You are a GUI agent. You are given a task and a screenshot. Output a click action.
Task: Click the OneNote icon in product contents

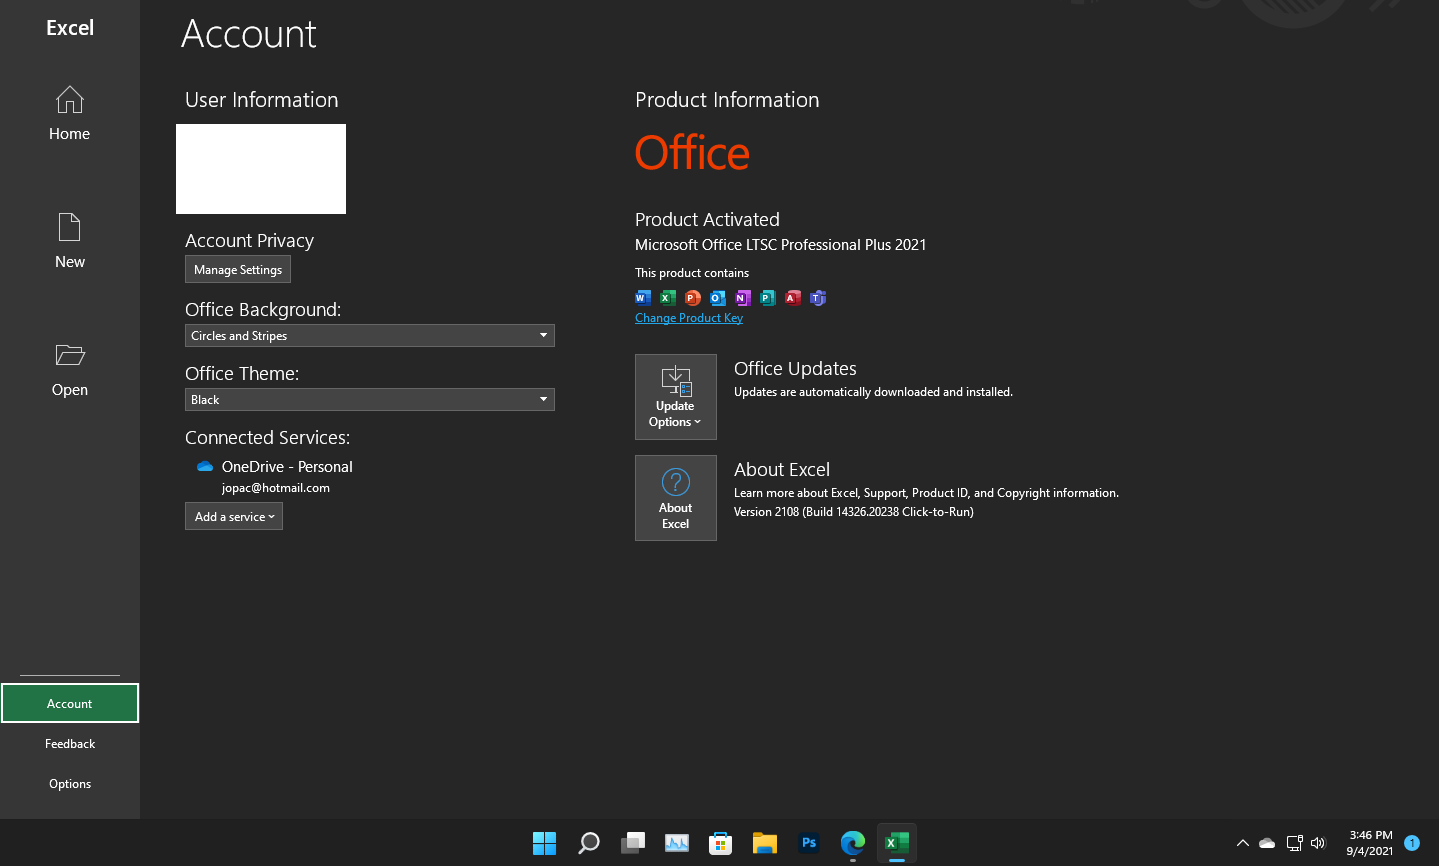click(743, 297)
